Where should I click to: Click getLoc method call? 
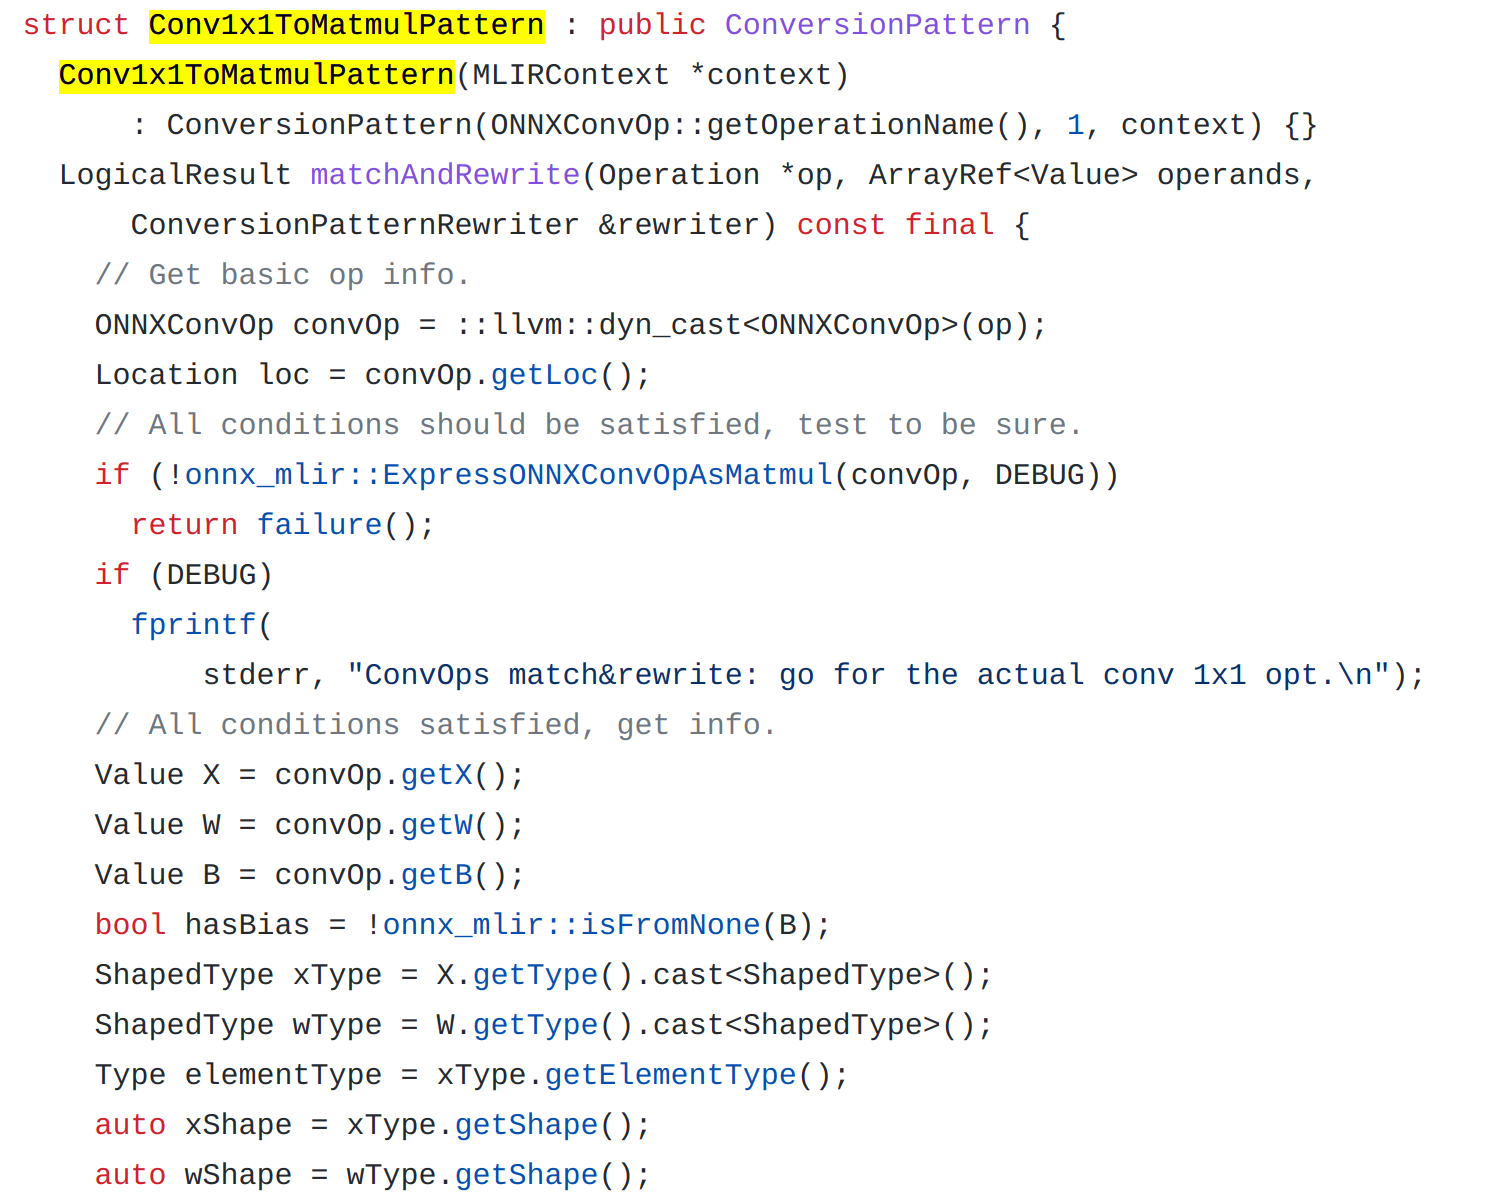coord(544,375)
